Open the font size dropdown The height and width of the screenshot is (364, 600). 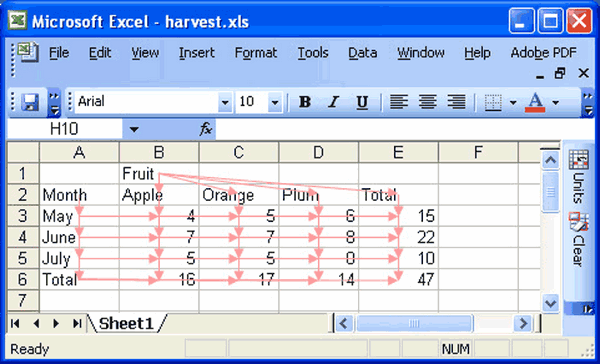pos(275,103)
